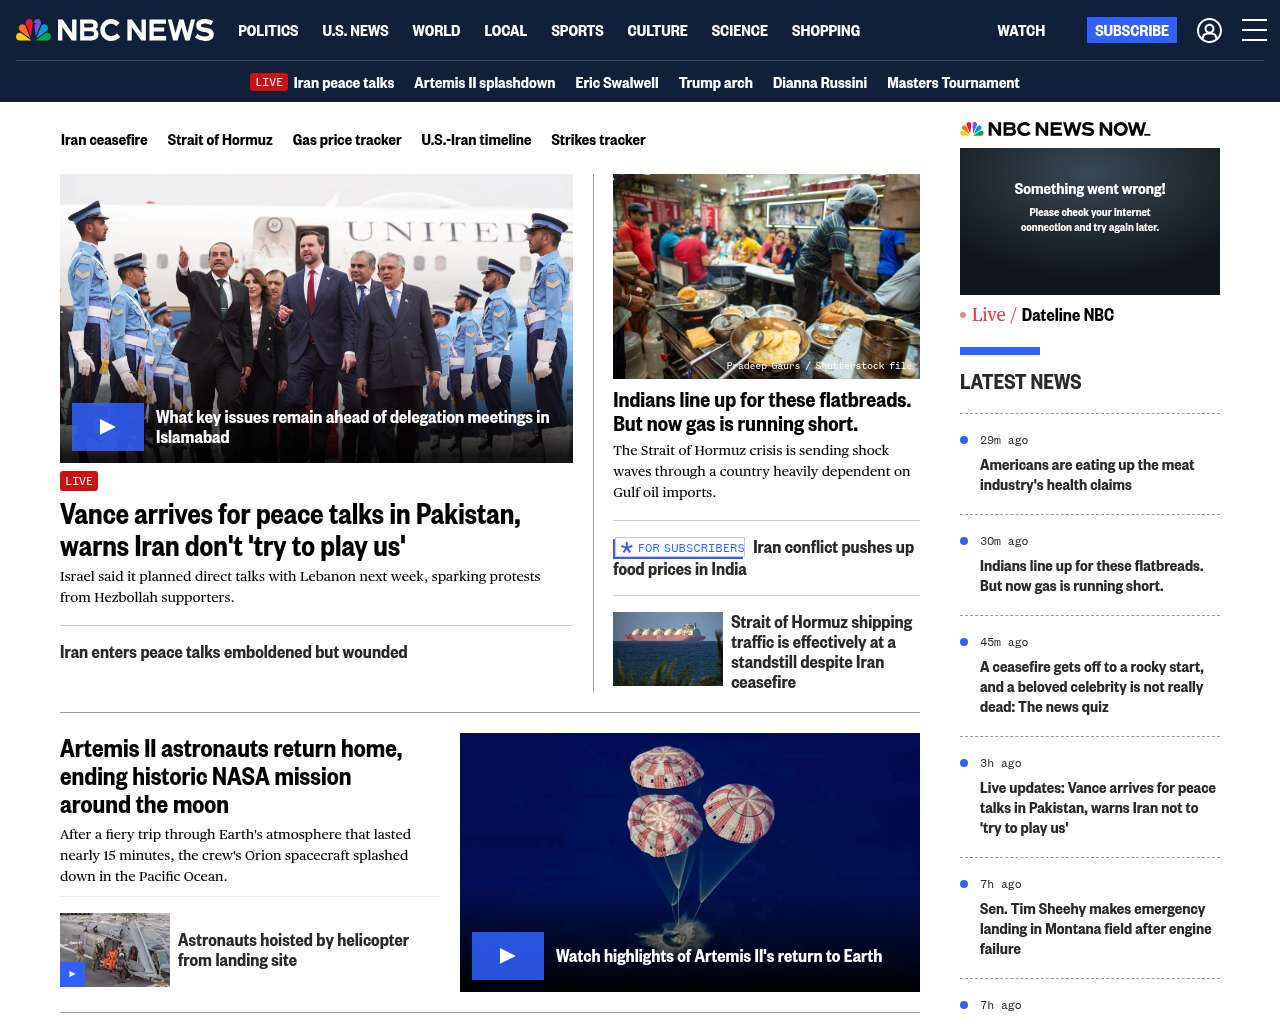Select the Gas price tracker tab

coord(346,140)
